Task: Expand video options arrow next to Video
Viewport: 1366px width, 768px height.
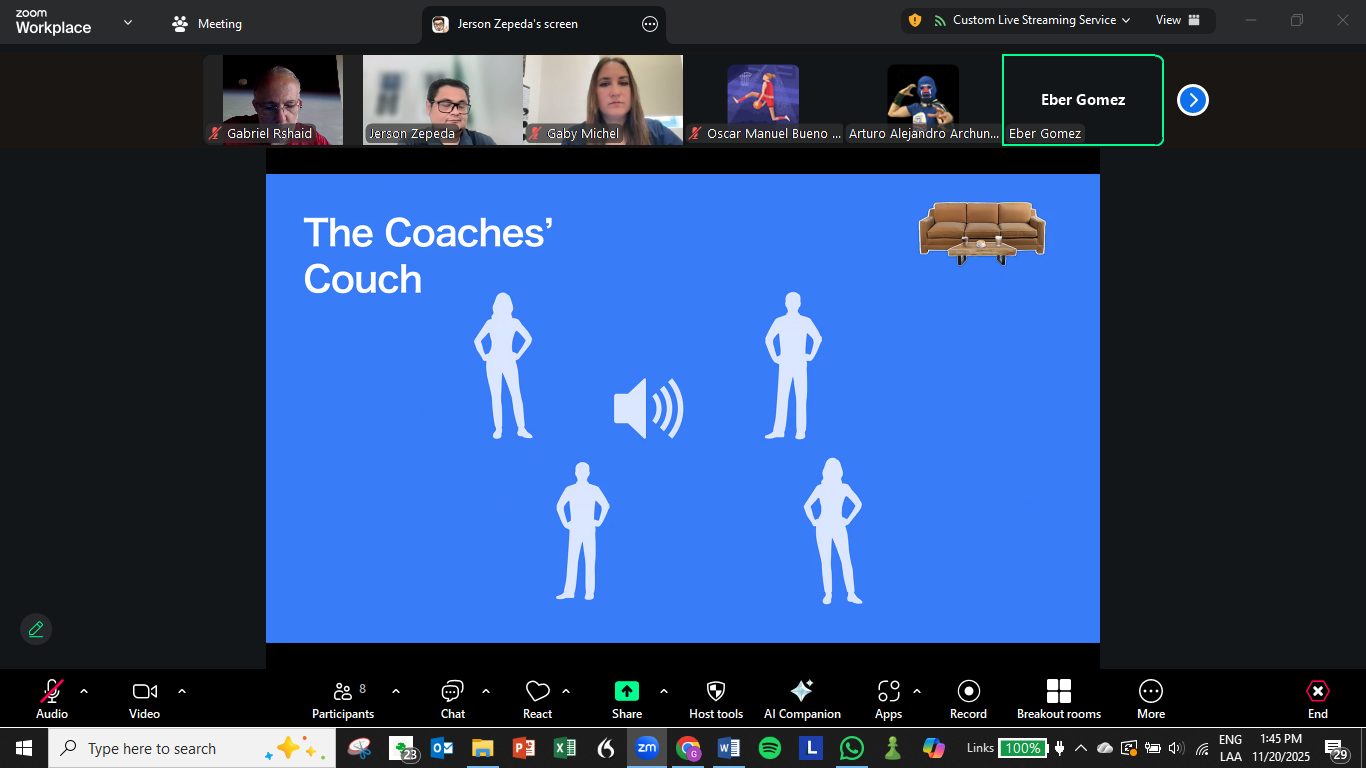Action: tap(182, 691)
